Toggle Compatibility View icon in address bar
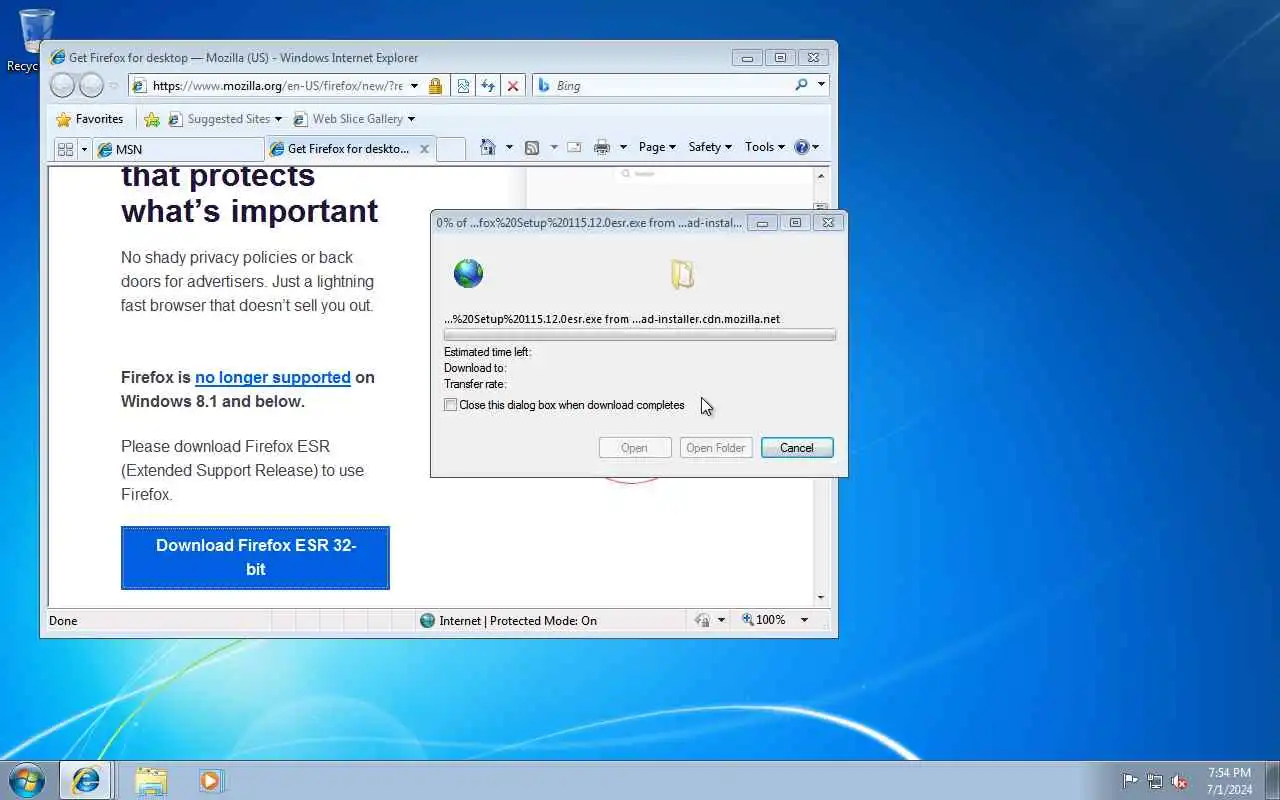Viewport: 1280px width, 800px height. pos(463,86)
